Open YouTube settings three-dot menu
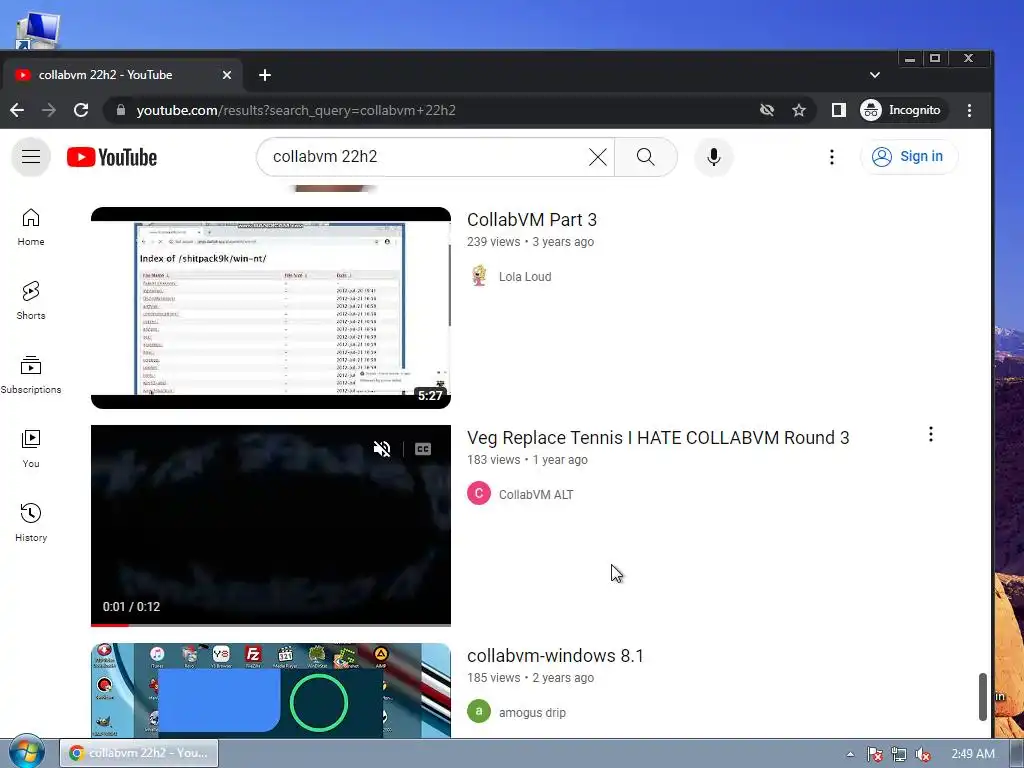Image resolution: width=1024 pixels, height=768 pixels. [831, 157]
